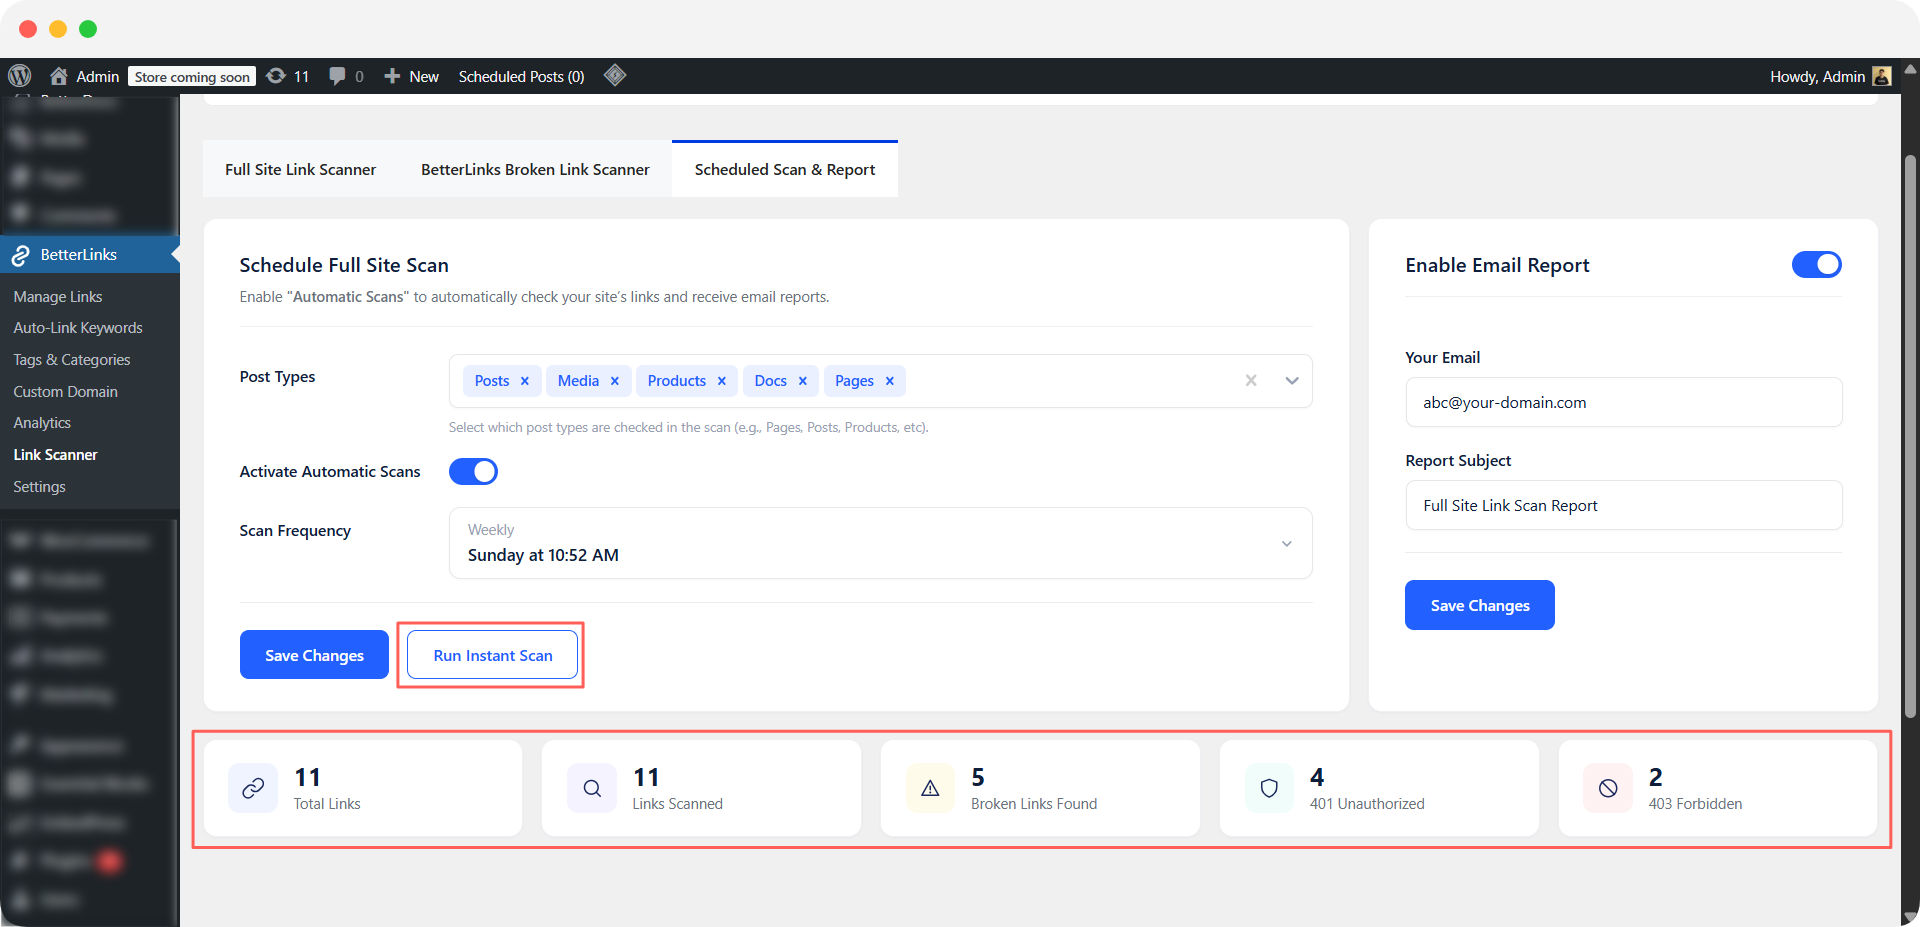The width and height of the screenshot is (1920, 927).
Task: Click the 401 Unauthorized label
Action: coord(1367,804)
